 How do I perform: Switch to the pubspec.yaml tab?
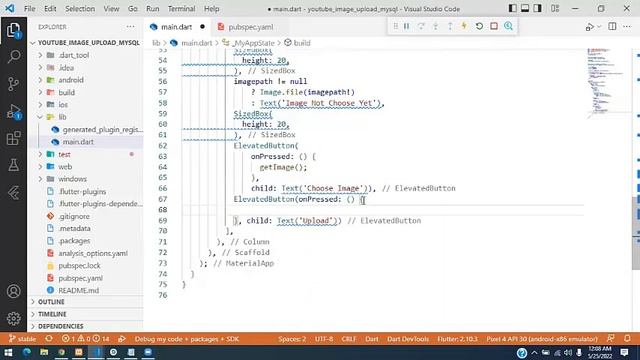click(x=251, y=27)
